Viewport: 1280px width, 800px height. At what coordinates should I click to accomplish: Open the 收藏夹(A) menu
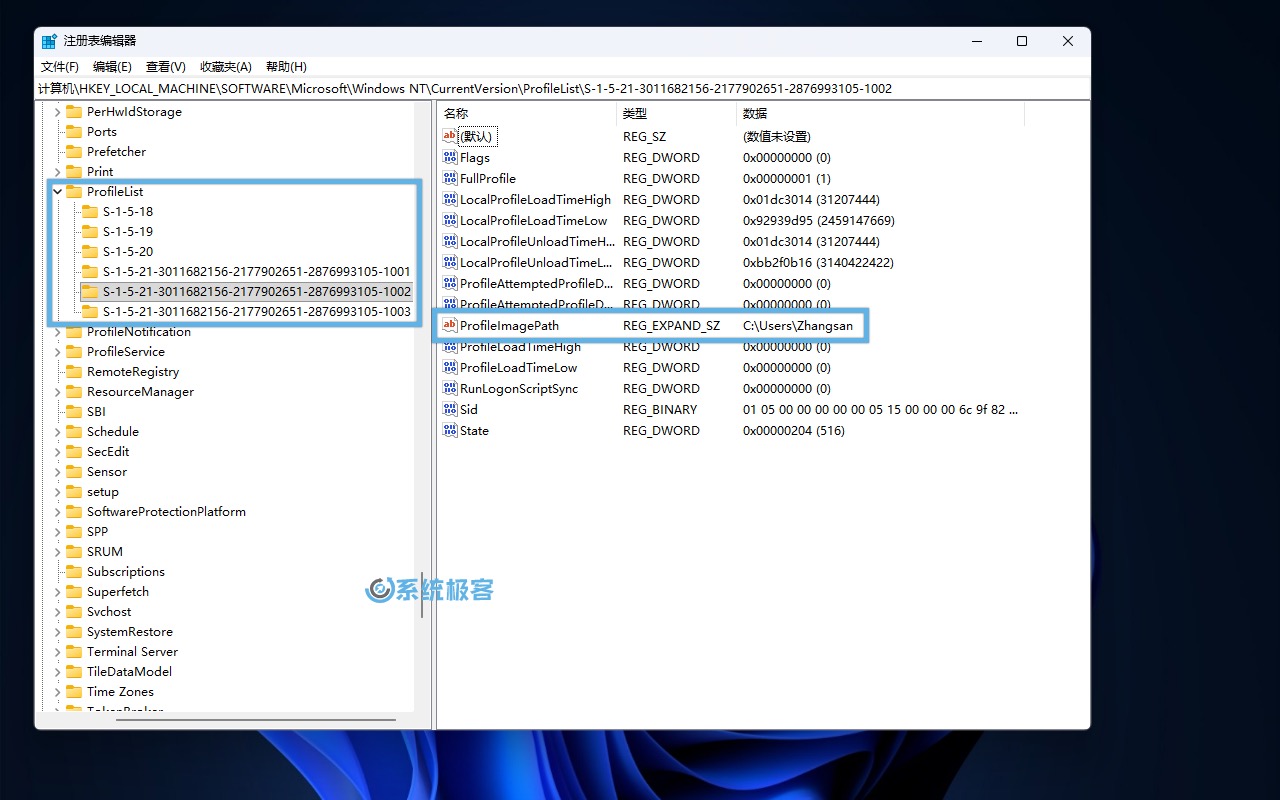[x=225, y=66]
